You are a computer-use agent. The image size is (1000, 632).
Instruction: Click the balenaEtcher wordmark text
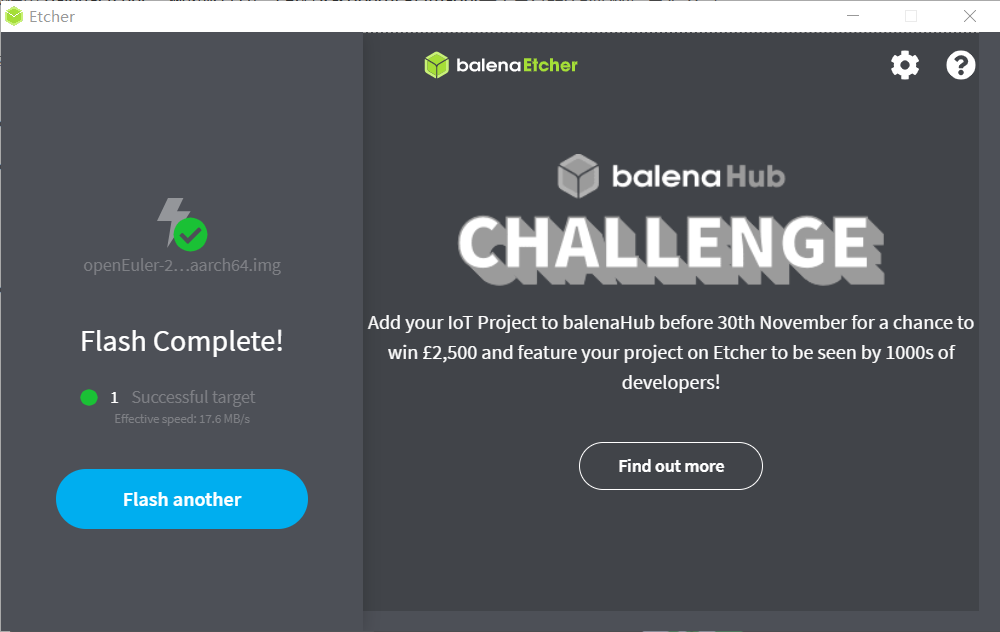click(517, 65)
